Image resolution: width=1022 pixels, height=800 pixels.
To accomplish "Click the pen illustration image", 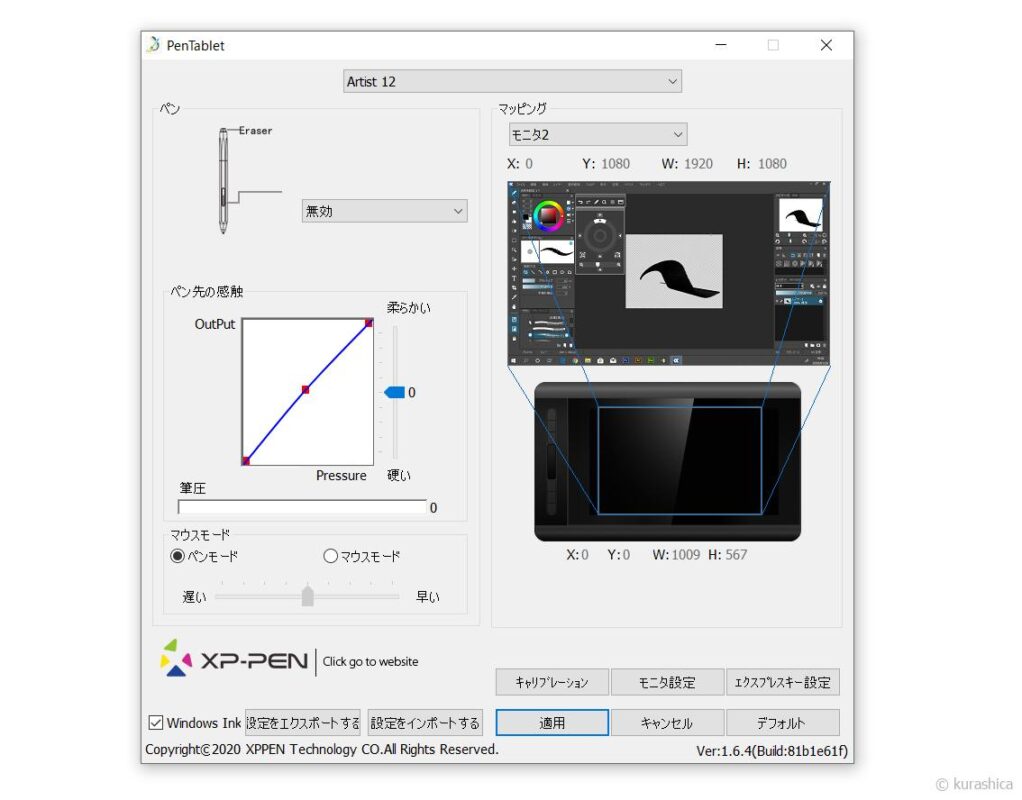I will 224,180.
